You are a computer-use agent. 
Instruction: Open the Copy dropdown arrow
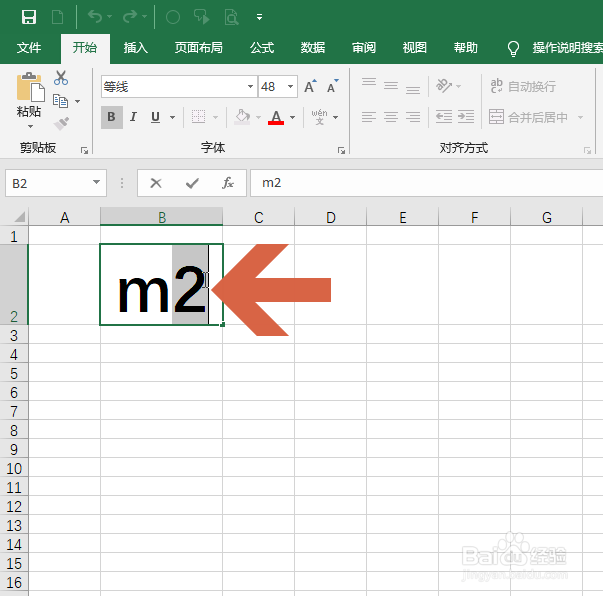[x=77, y=102]
